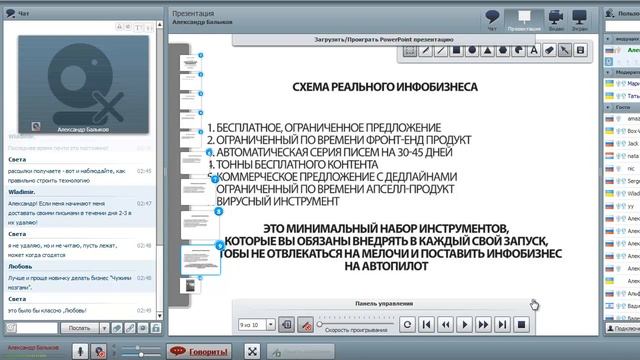The image size is (640, 360).
Task: Click the small camera icon on webcam preview
Action: click(x=36, y=126)
